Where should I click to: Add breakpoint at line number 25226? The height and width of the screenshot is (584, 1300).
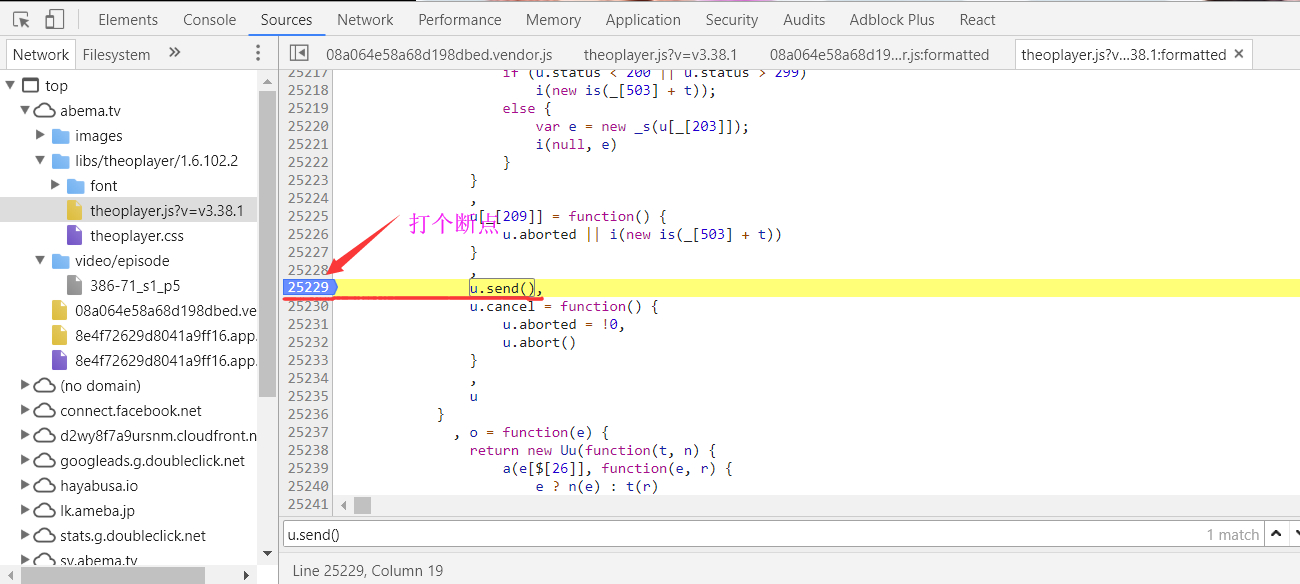point(308,234)
